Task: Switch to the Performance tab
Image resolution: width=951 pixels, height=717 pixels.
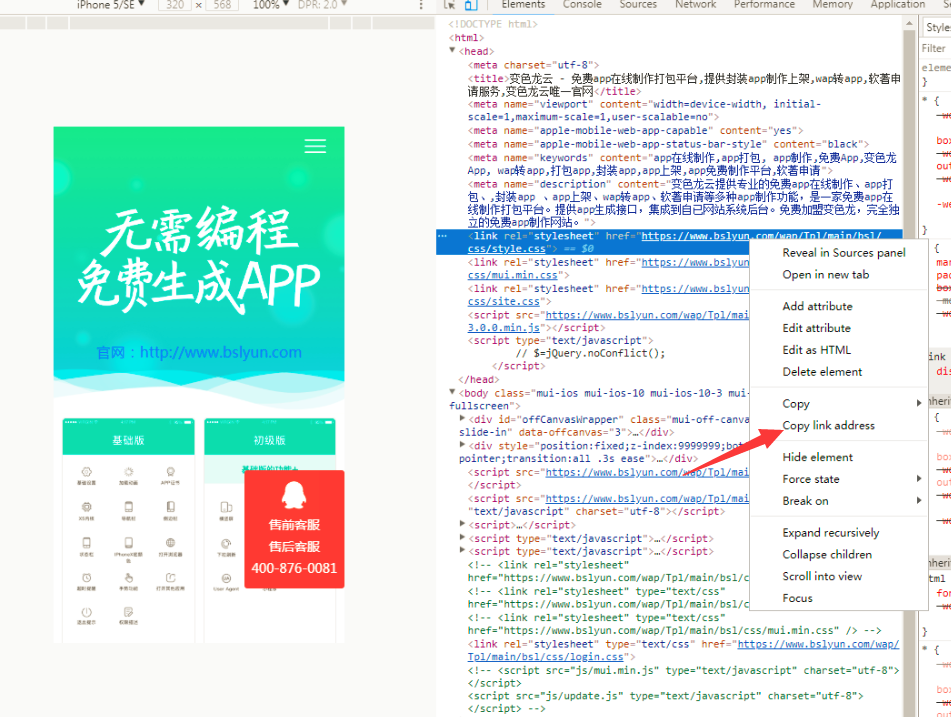Action: coord(764,5)
